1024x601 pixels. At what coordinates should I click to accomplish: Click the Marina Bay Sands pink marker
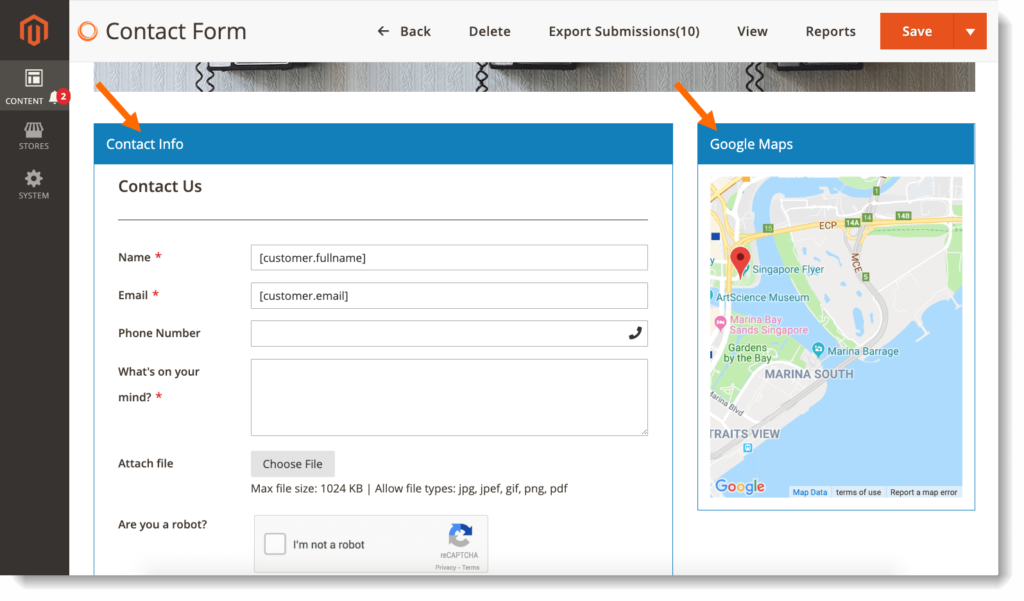pyautogui.click(x=720, y=322)
